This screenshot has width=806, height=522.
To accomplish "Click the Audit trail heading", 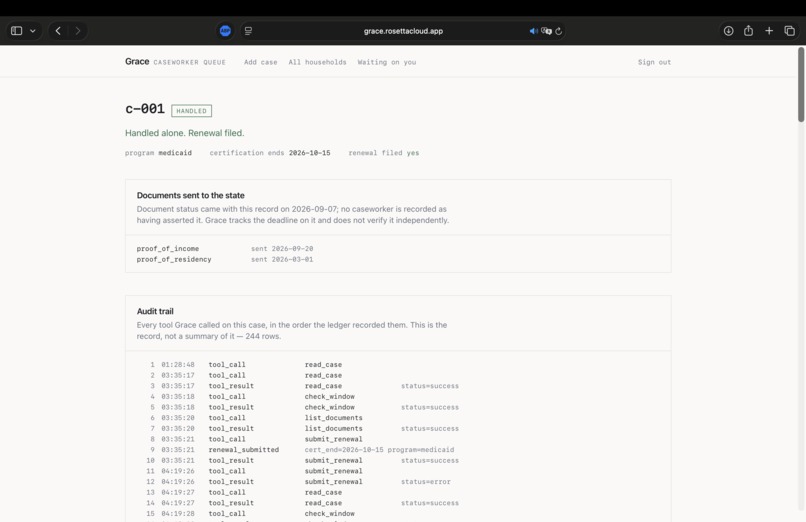I will tap(155, 311).
